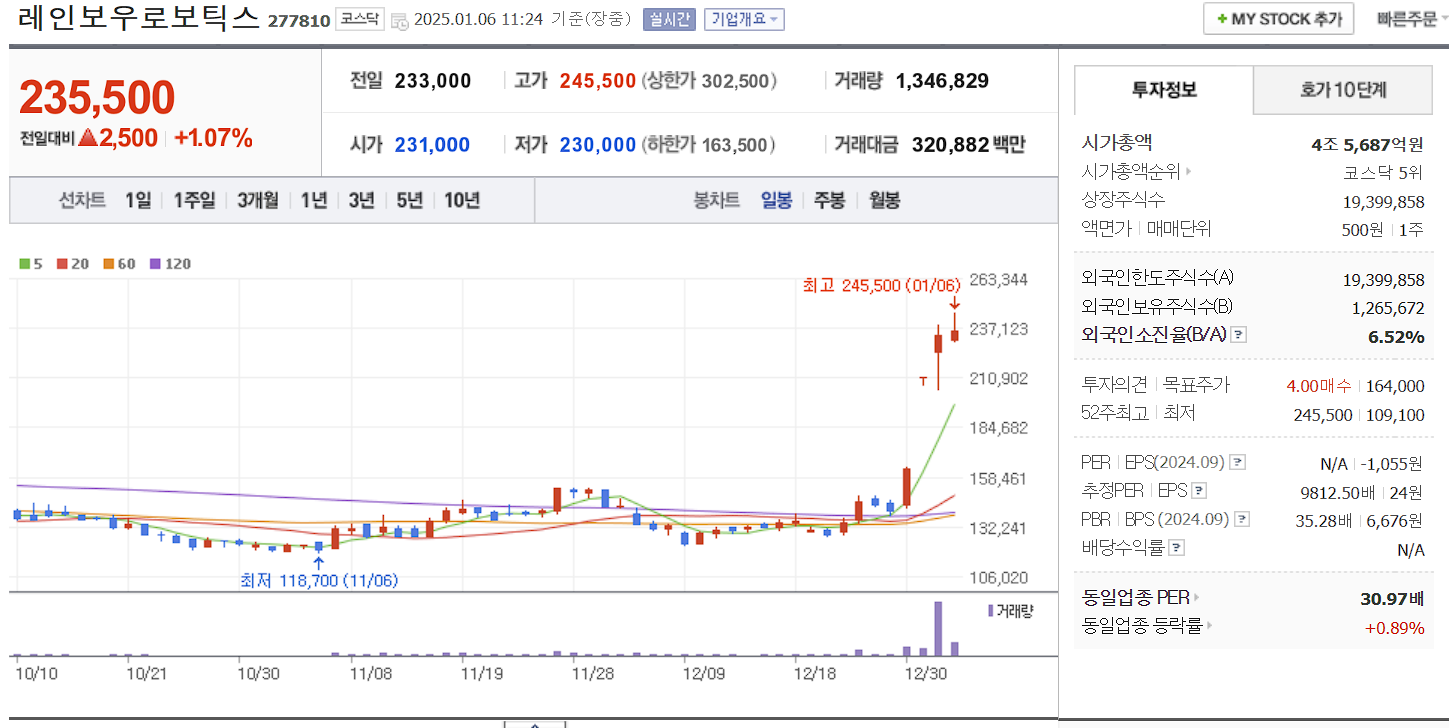
Task: Select the 일봉 daily candle chart
Action: point(776,201)
